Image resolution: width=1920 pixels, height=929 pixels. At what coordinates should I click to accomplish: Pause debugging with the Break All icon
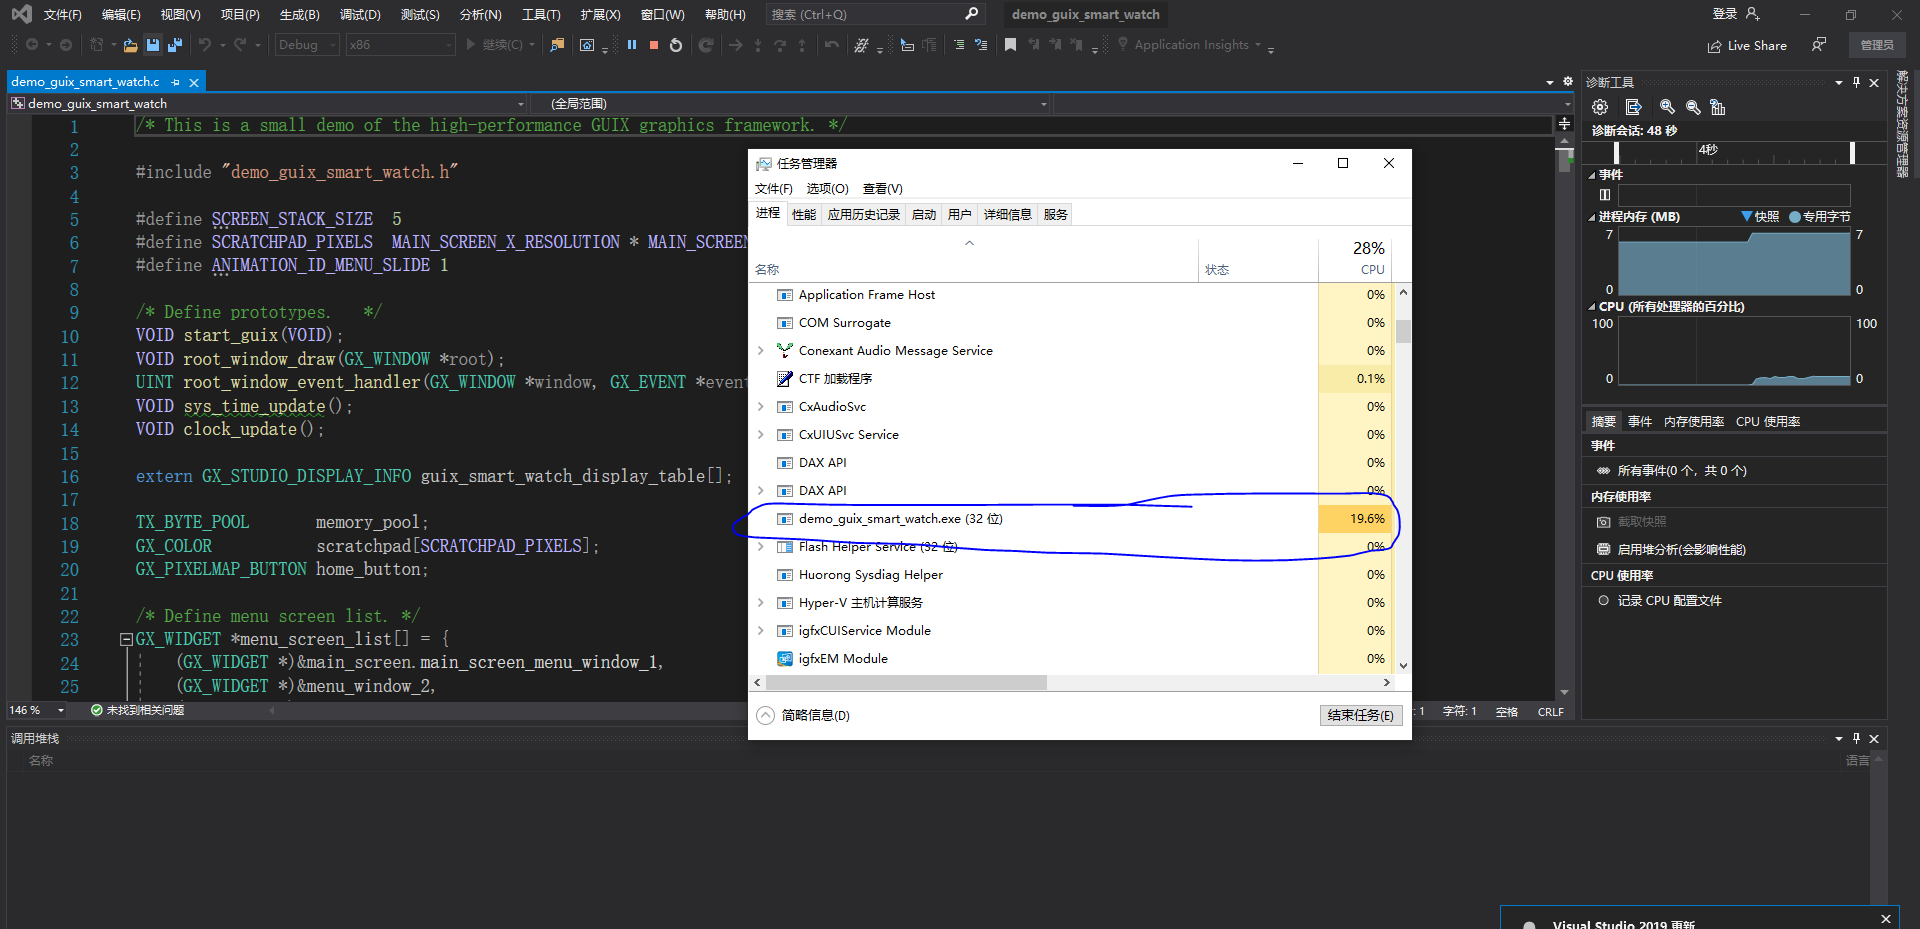[632, 45]
